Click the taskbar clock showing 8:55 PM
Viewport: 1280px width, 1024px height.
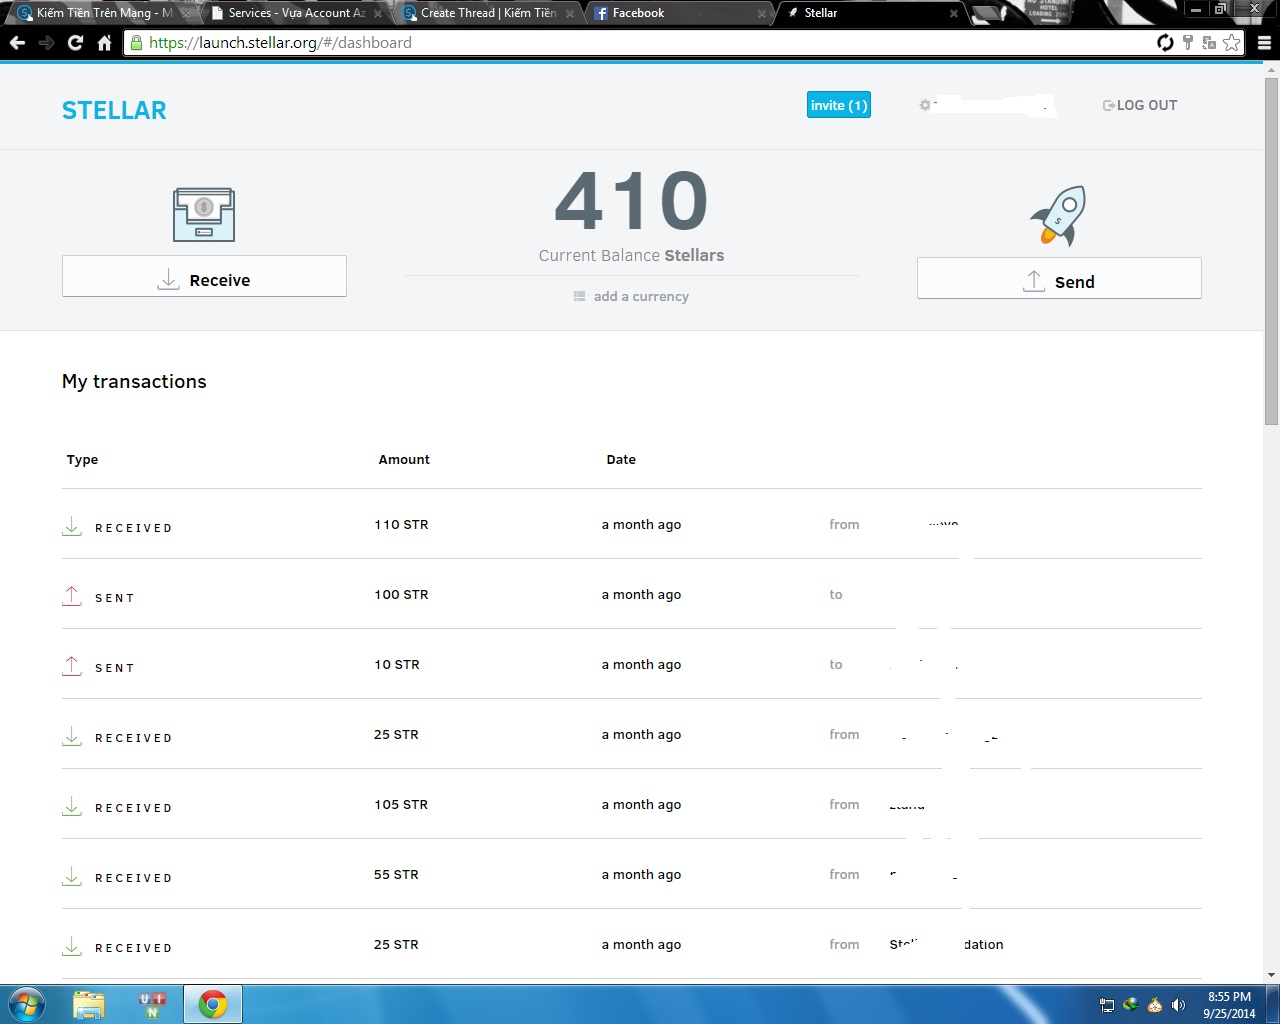1229,1005
